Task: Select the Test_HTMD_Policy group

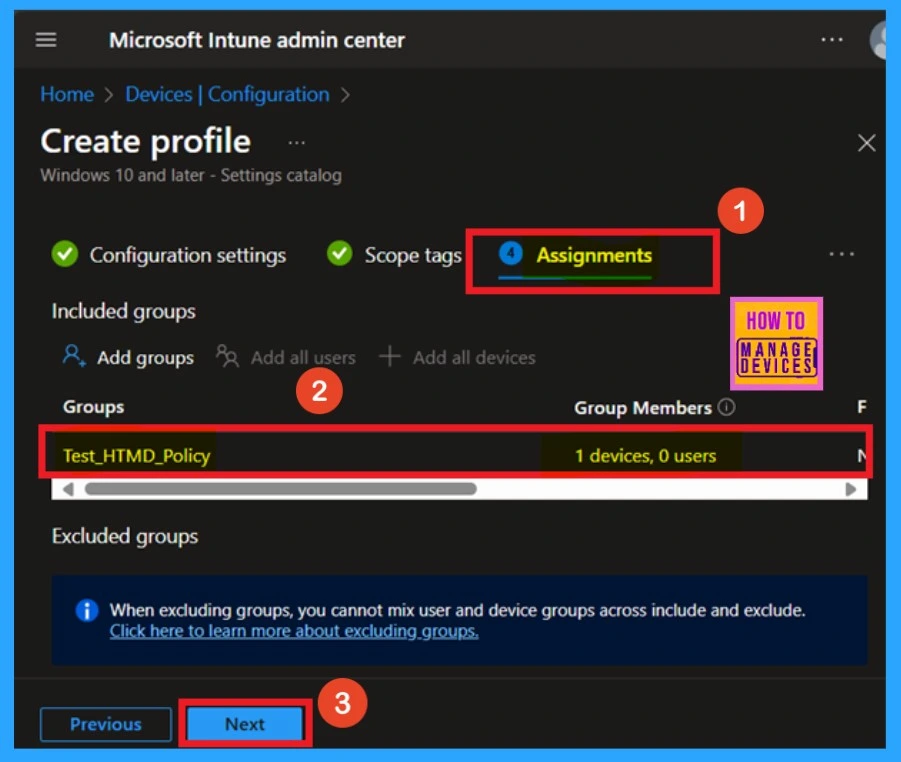Action: 137,456
